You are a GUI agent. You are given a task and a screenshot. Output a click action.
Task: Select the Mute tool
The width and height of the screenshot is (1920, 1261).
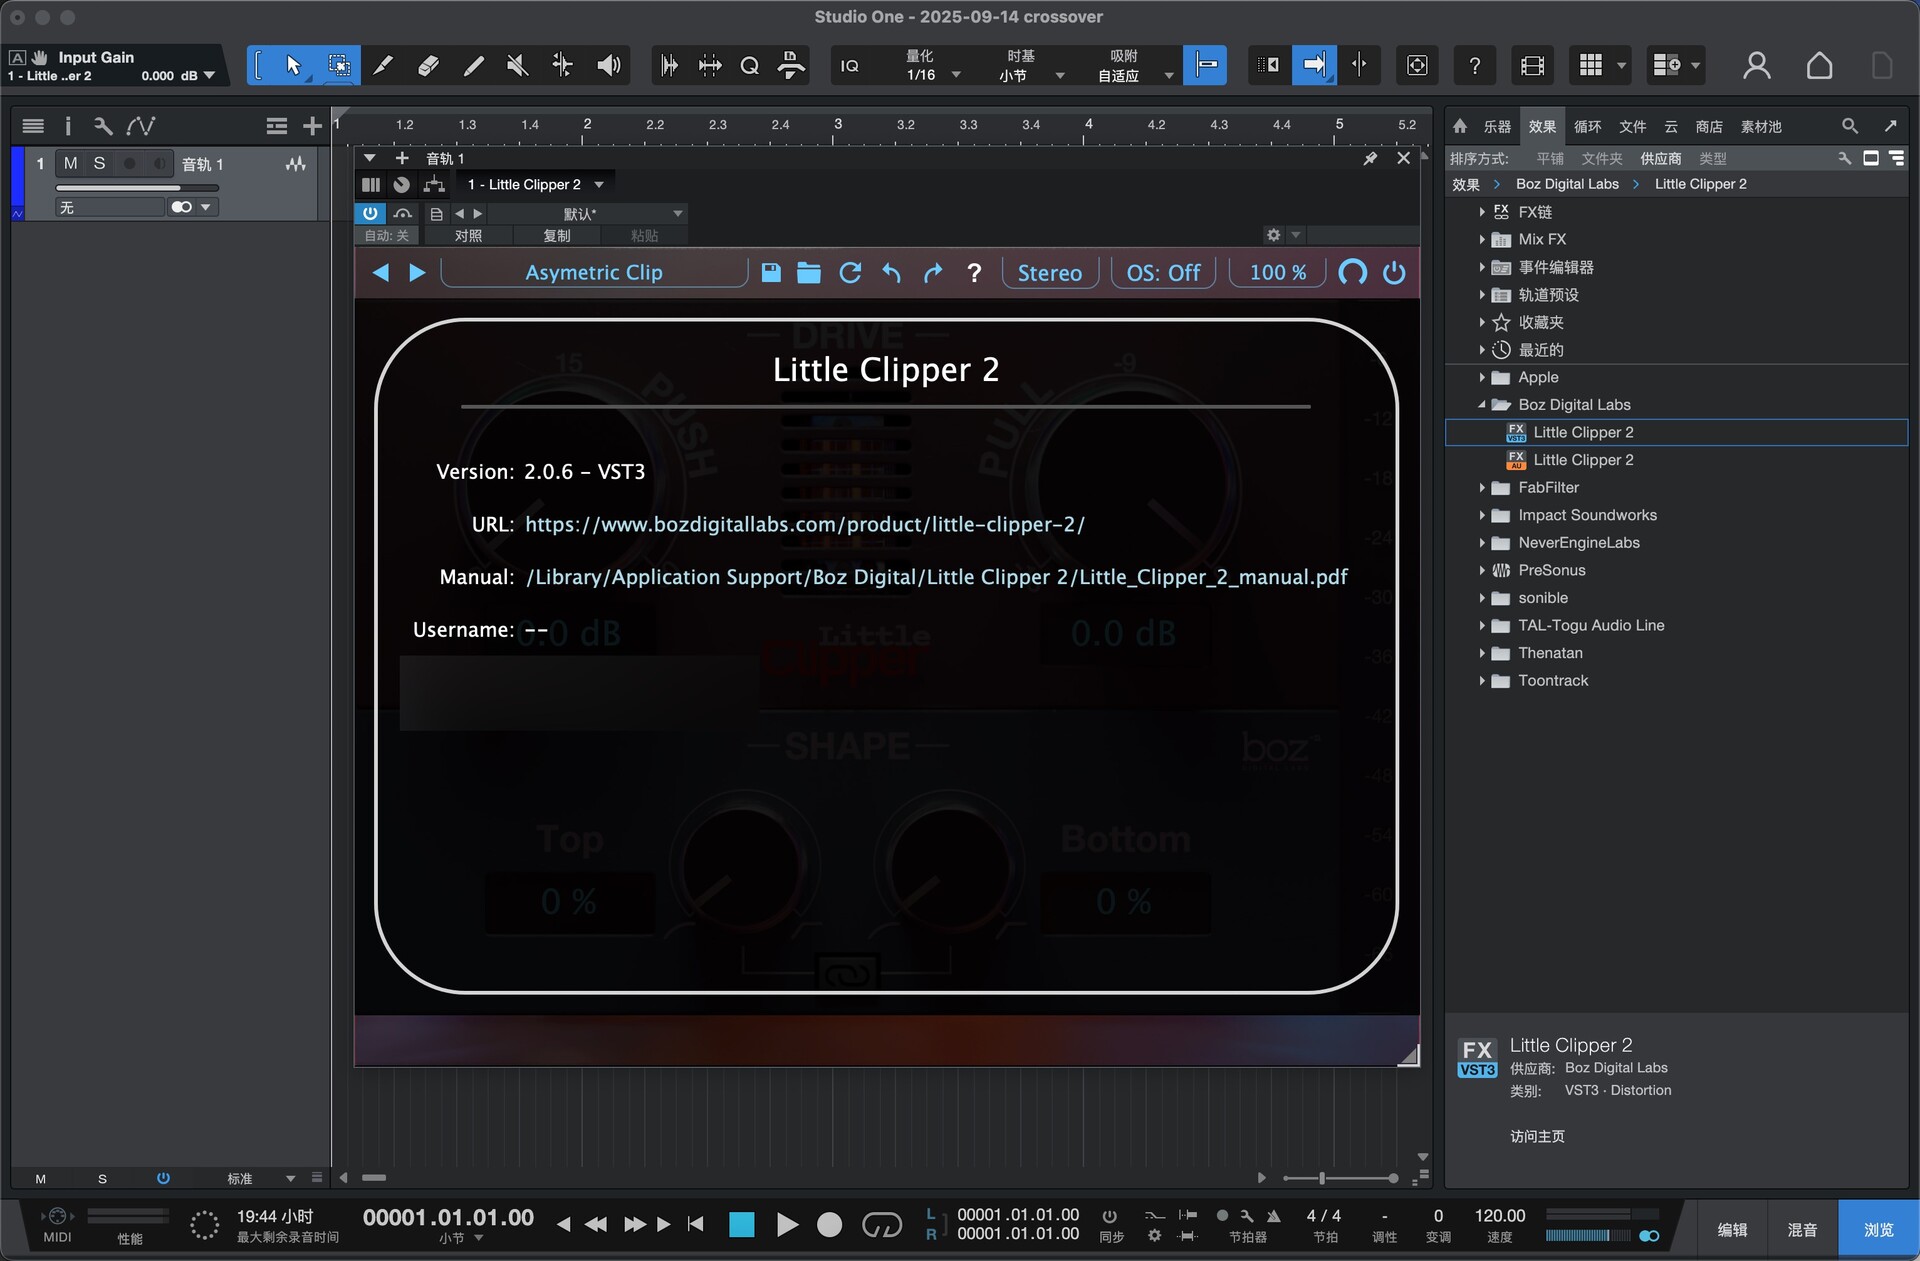point(517,66)
